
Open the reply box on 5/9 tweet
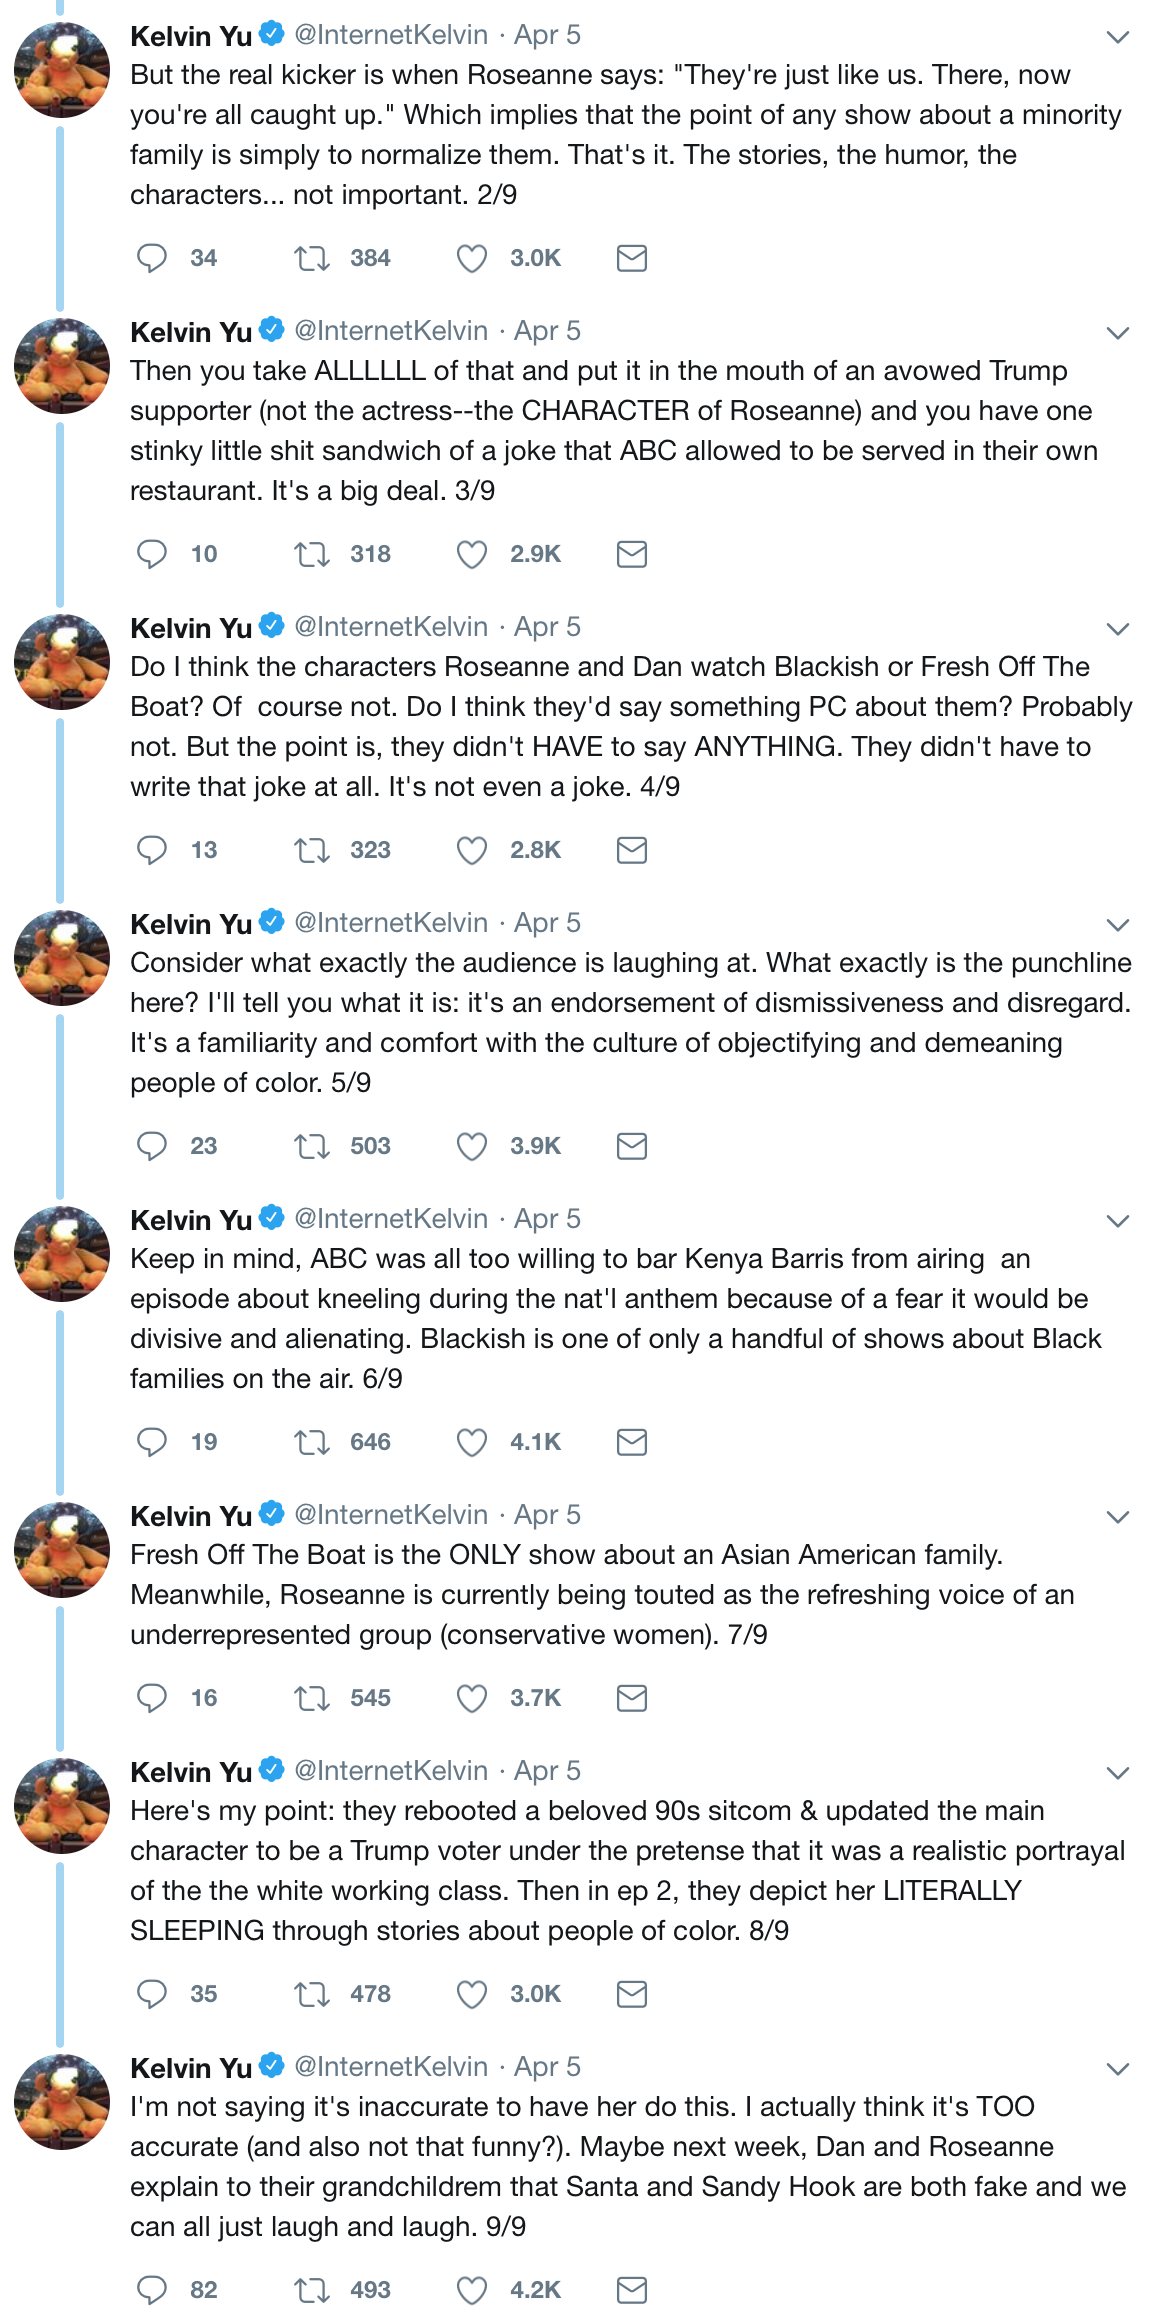pos(152,1146)
